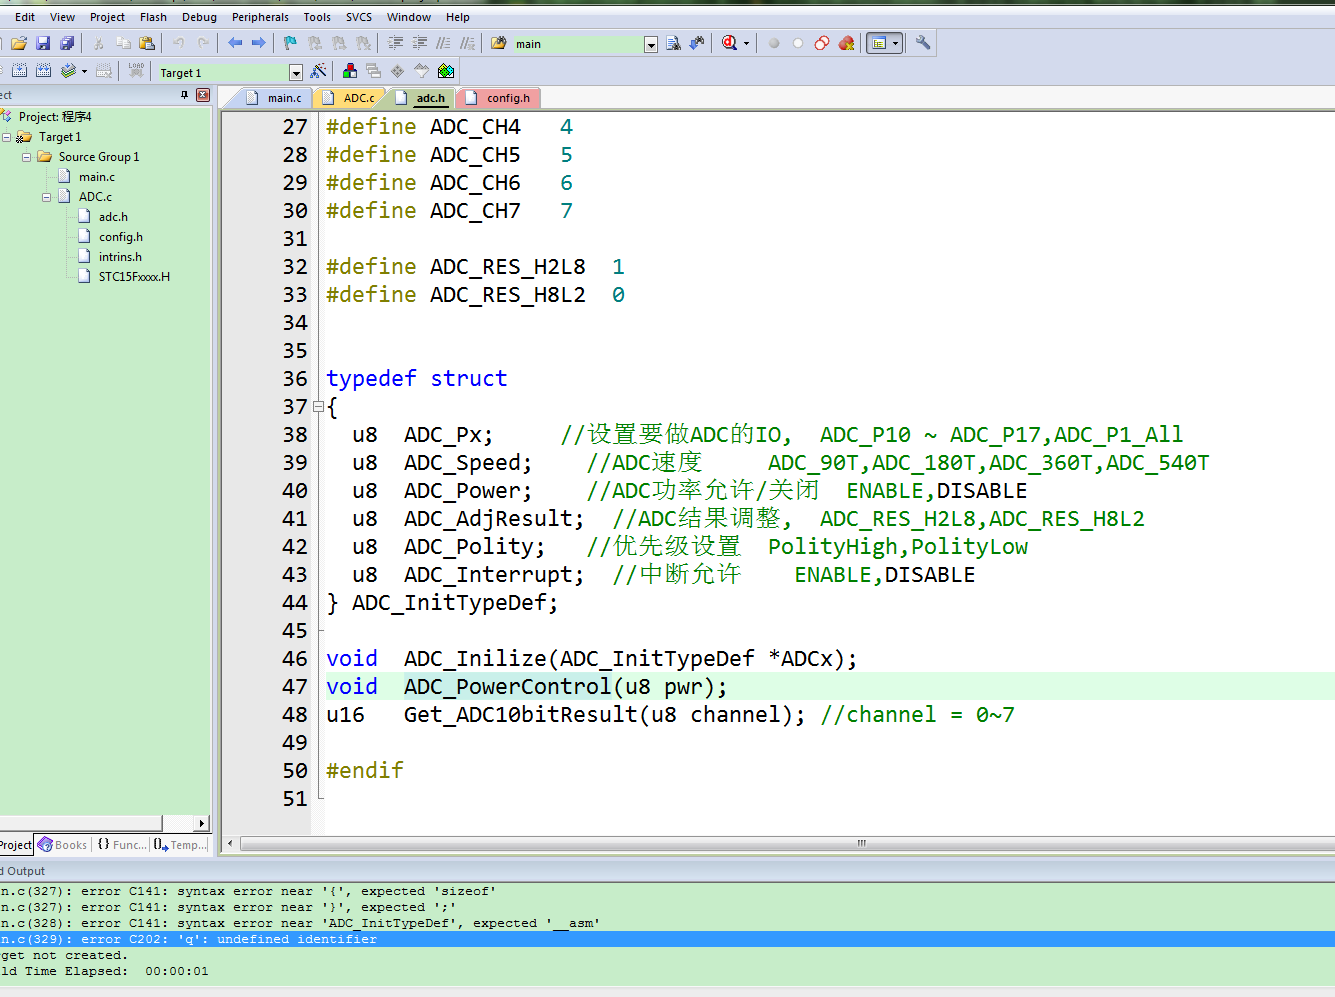Pin the Project panel with the pushpin
Image resolution: width=1335 pixels, height=997 pixels.
(x=184, y=95)
